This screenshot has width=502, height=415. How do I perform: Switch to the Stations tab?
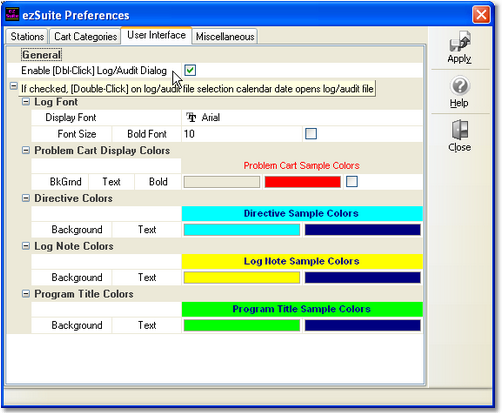pos(27,36)
